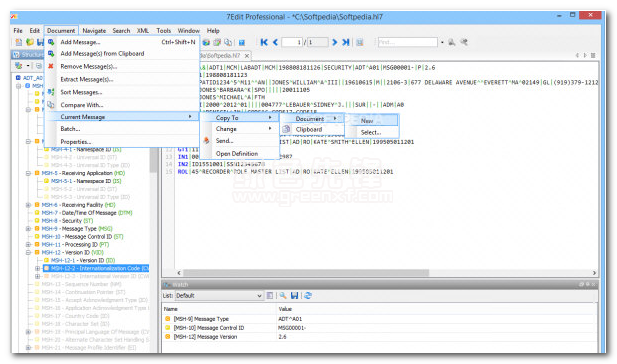Expand the MSH-9 Message Type node
The width and height of the screenshot is (617, 364).
click(x=28, y=229)
